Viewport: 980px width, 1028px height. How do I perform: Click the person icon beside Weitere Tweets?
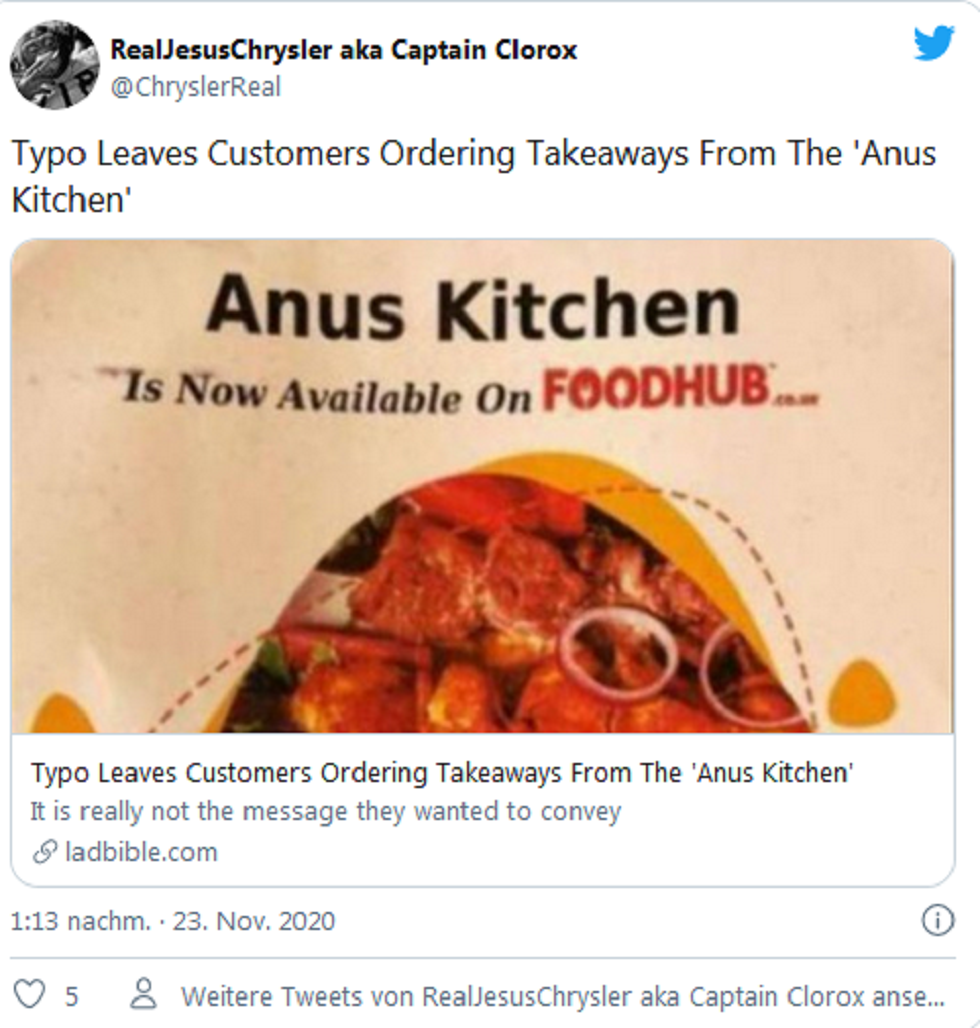click(144, 995)
